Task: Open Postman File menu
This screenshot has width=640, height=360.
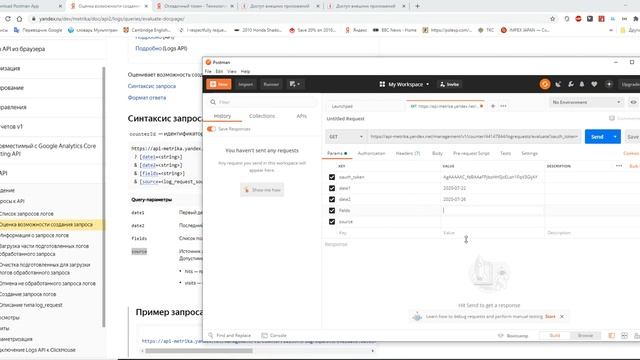Action: coord(208,71)
